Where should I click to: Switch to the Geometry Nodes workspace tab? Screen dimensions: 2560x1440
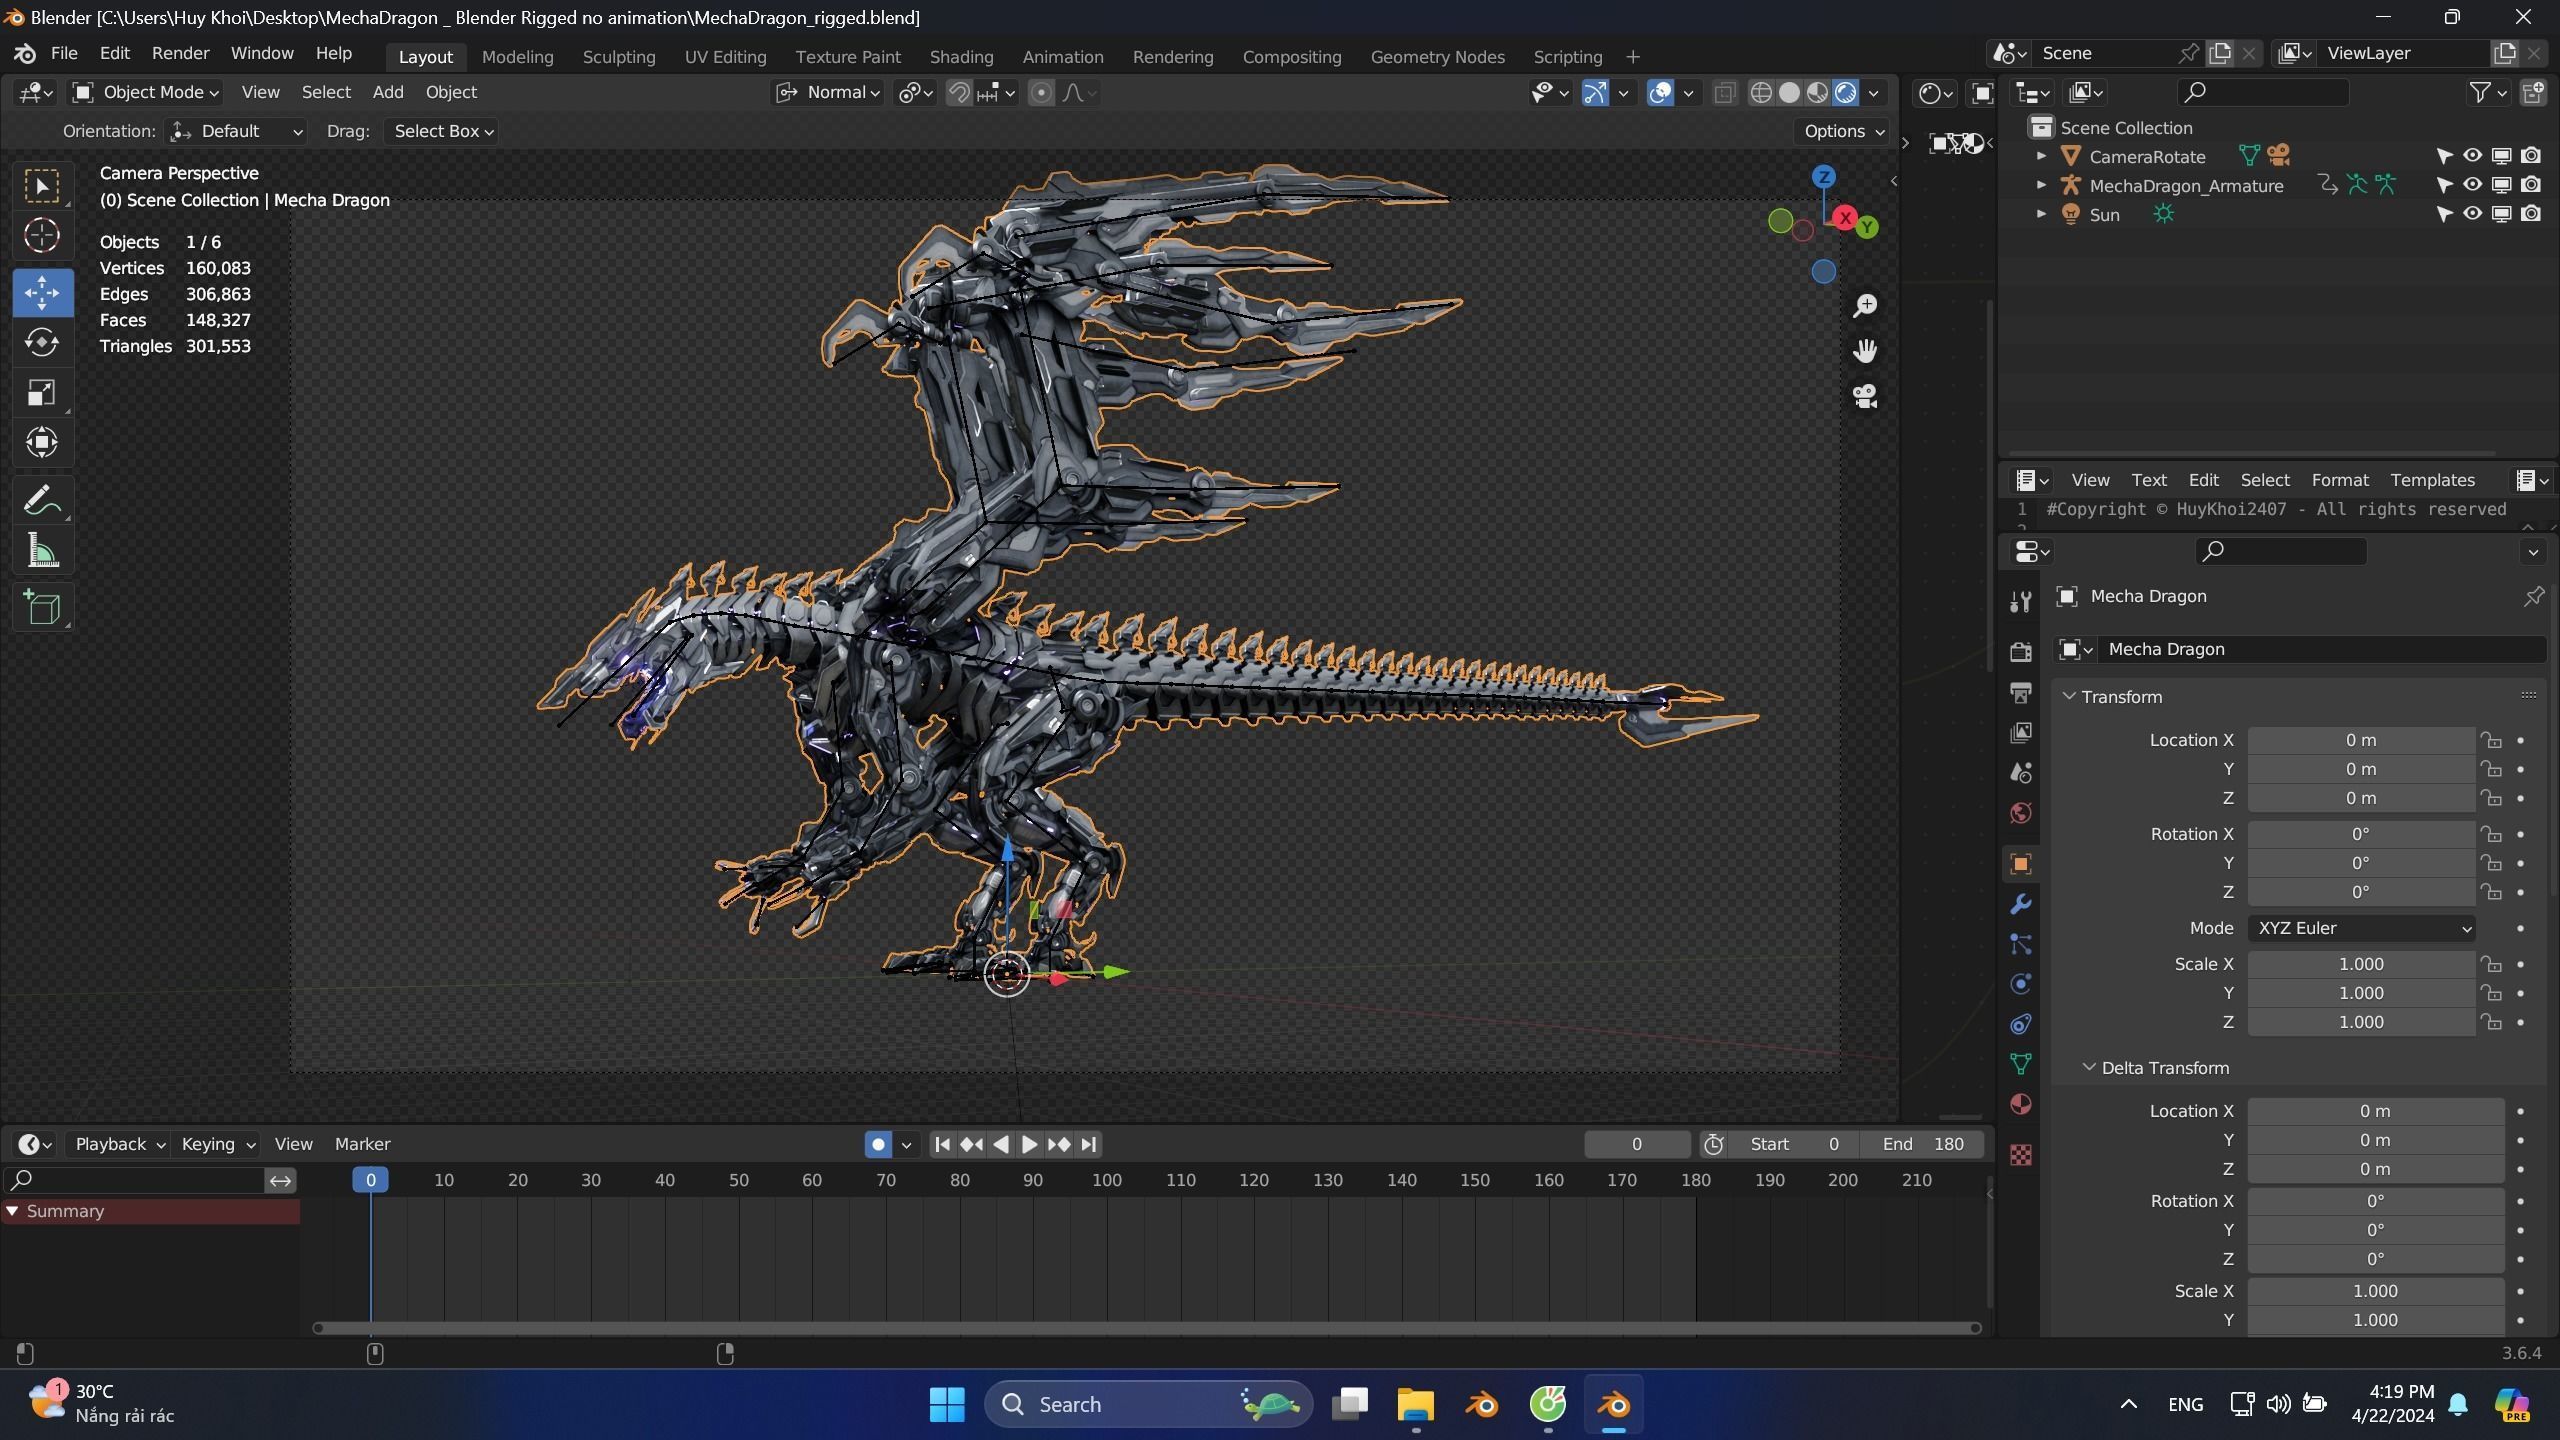(1437, 57)
